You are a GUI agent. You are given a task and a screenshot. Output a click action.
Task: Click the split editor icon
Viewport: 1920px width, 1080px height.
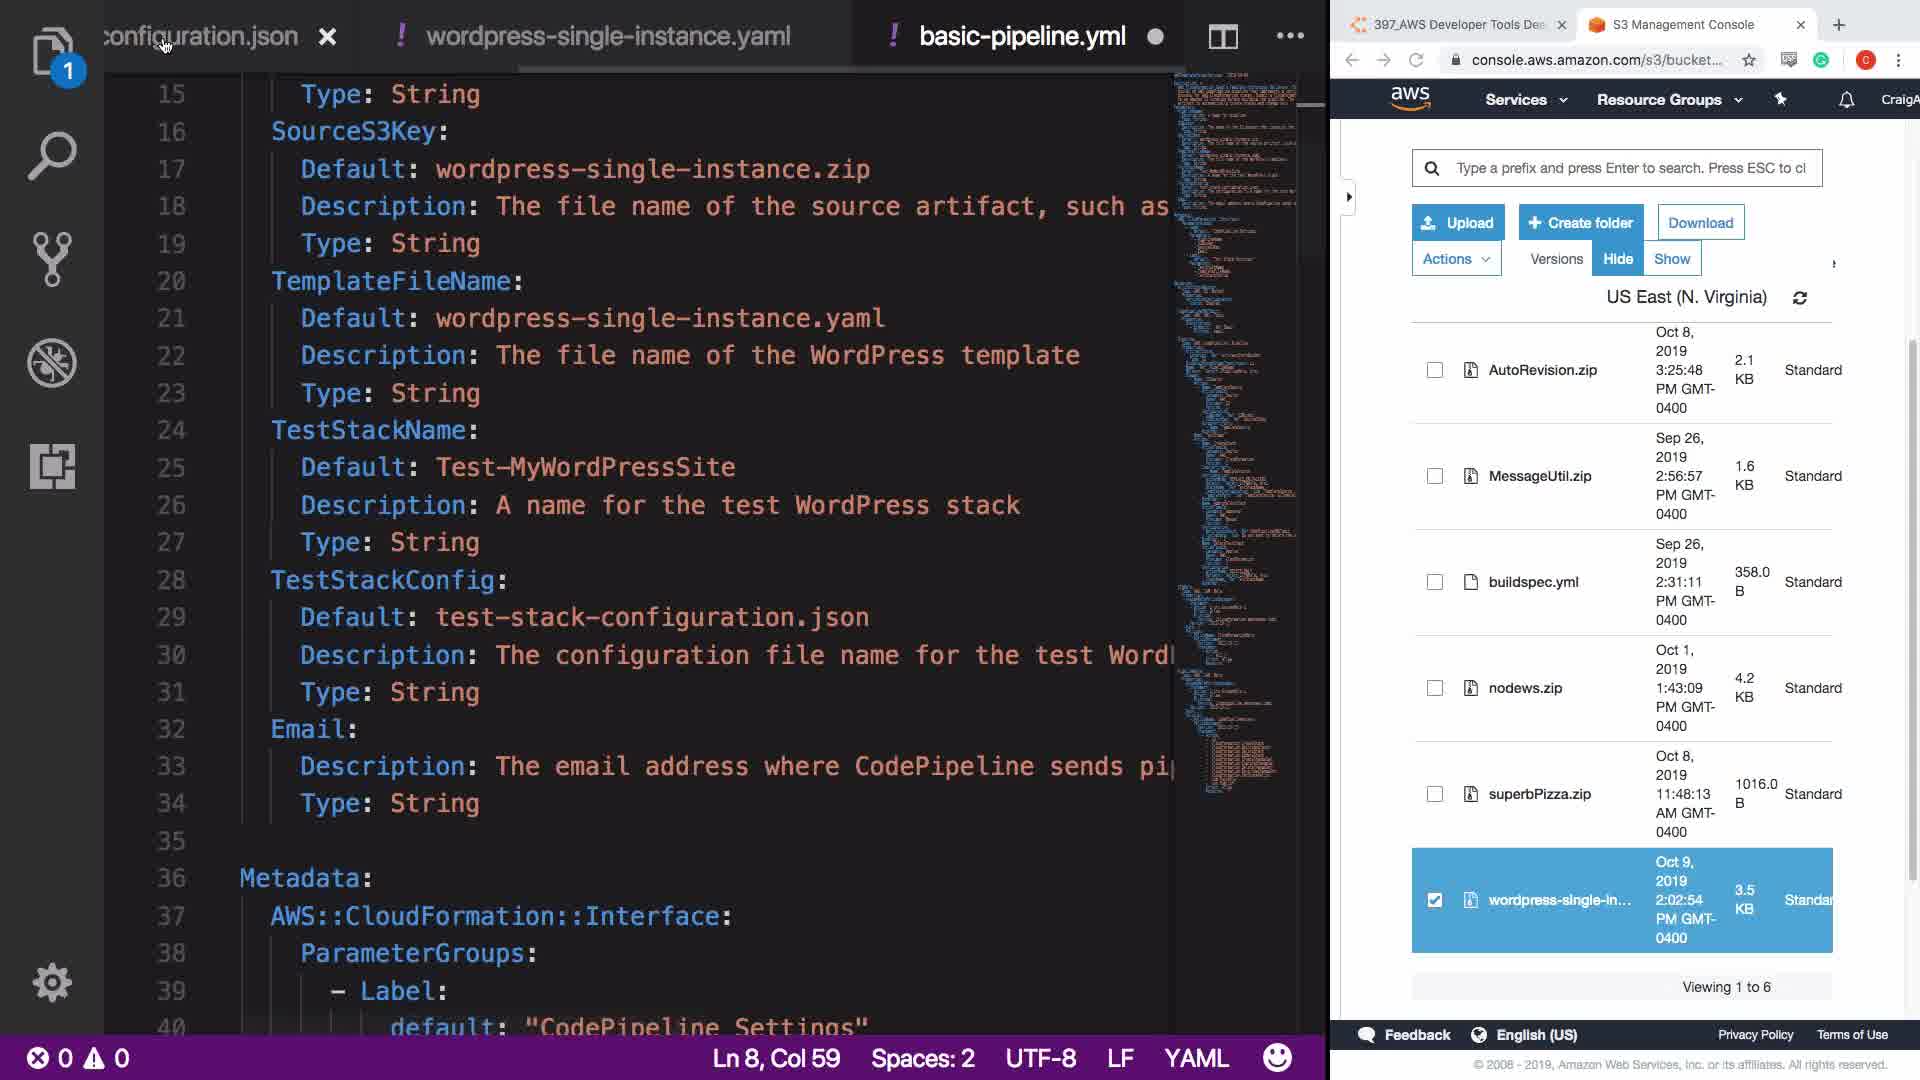pyautogui.click(x=1223, y=37)
